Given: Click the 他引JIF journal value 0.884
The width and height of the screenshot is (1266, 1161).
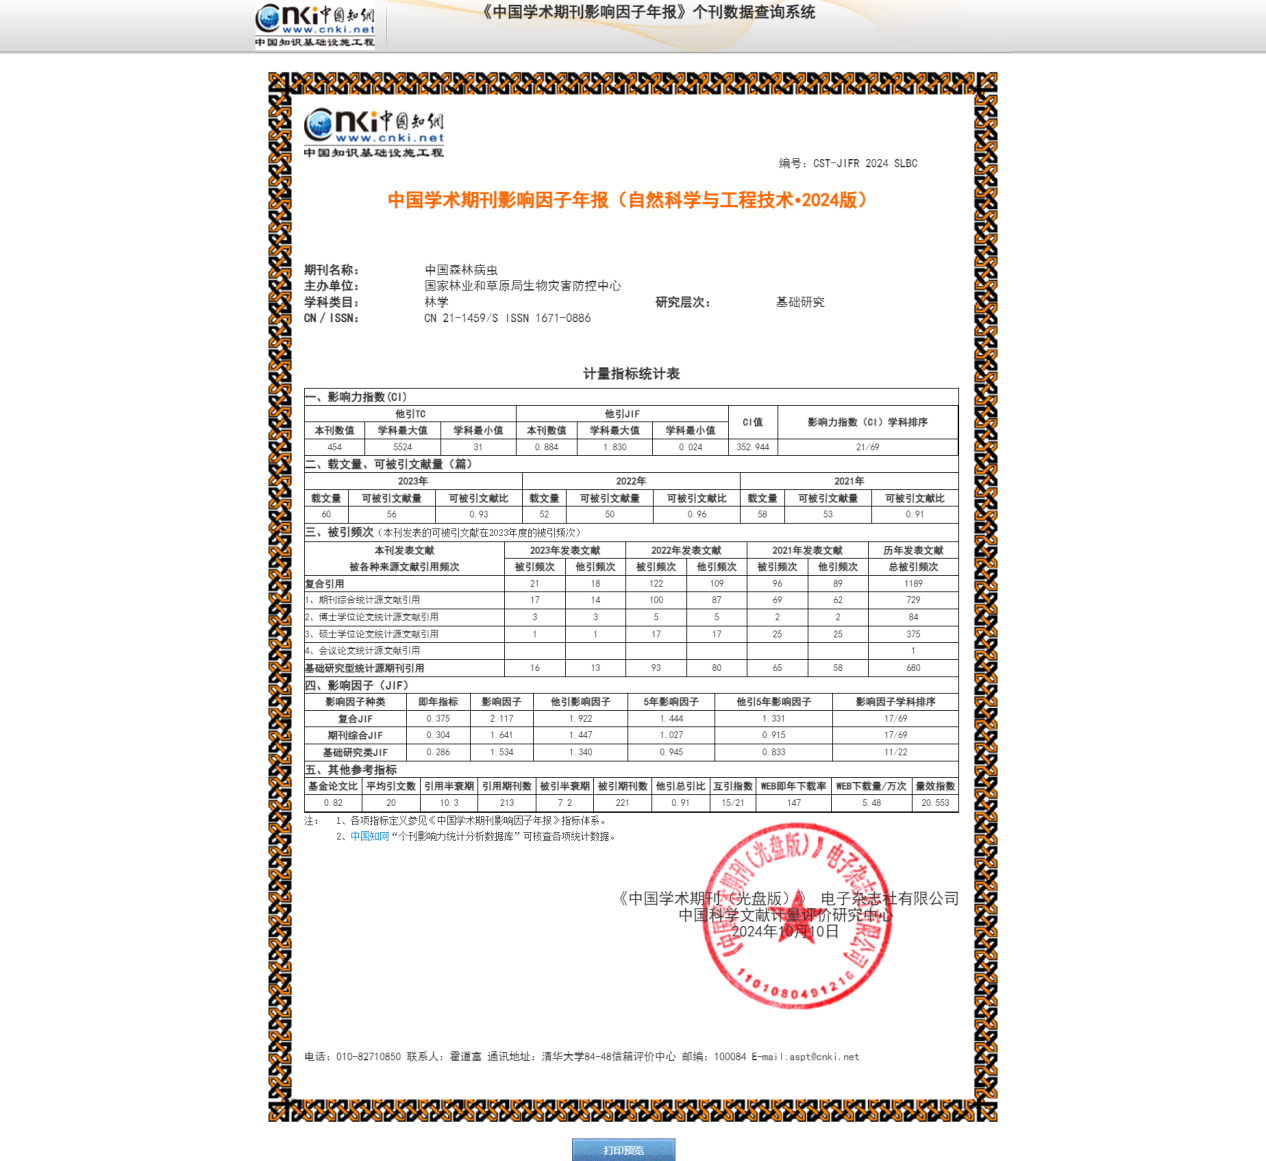Looking at the screenshot, I should pyautogui.click(x=546, y=447).
